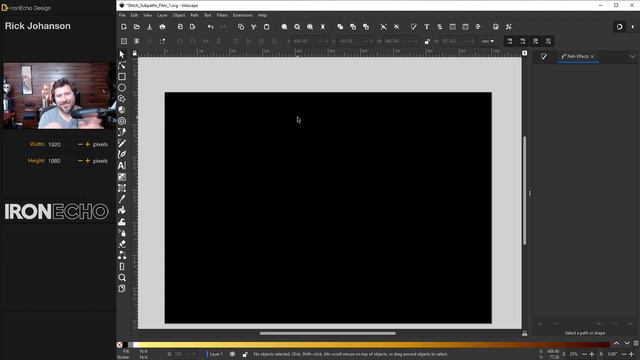
Task: Toggle the snapping control icon
Action: [620, 27]
